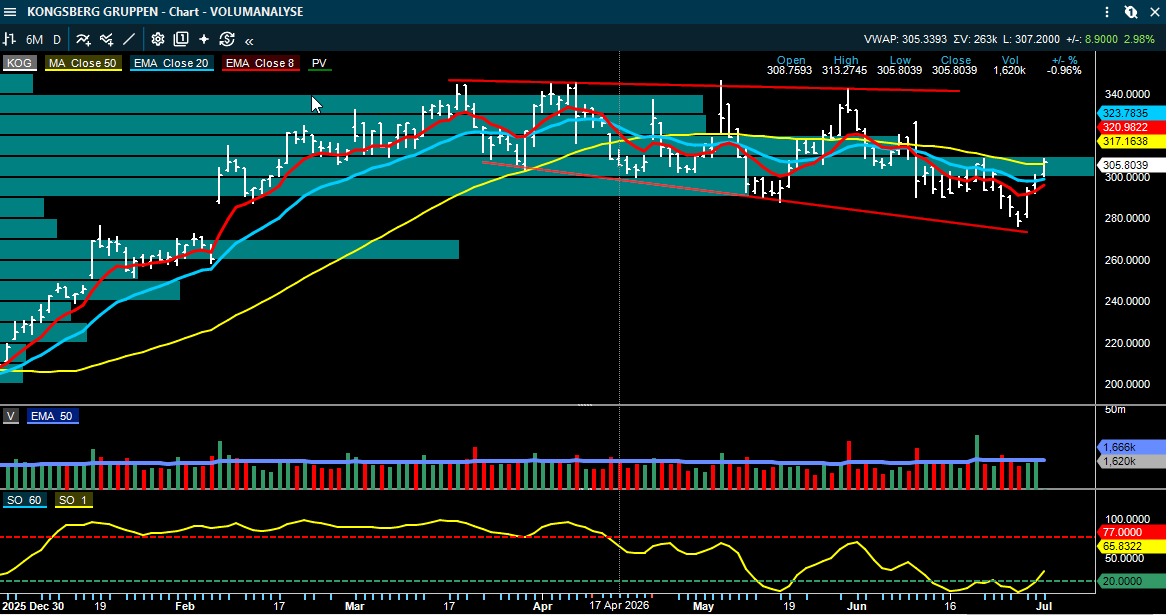Image resolution: width=1166 pixels, height=615 pixels.
Task: Click the add indicator icon
Action: click(x=83, y=39)
